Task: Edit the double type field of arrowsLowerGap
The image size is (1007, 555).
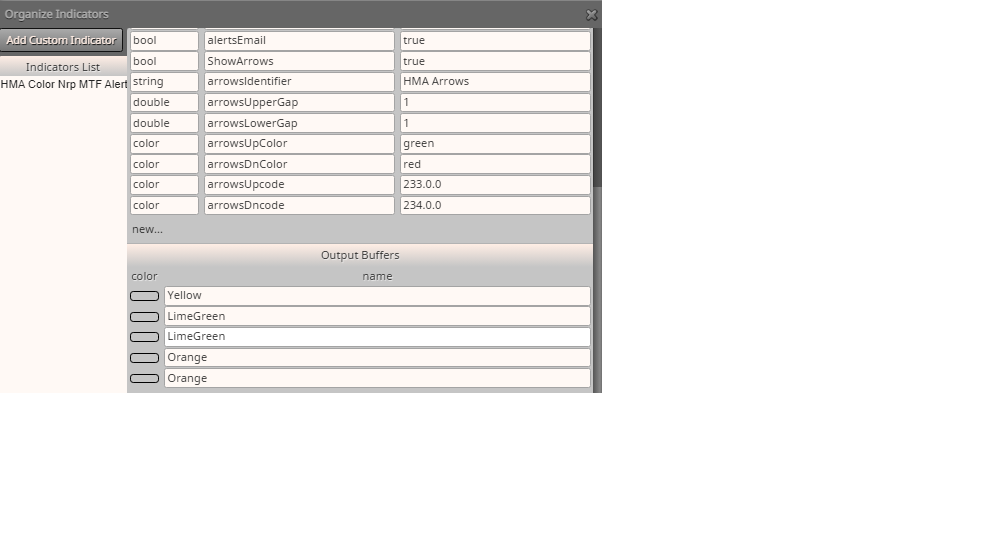Action: pyautogui.click(x=164, y=123)
